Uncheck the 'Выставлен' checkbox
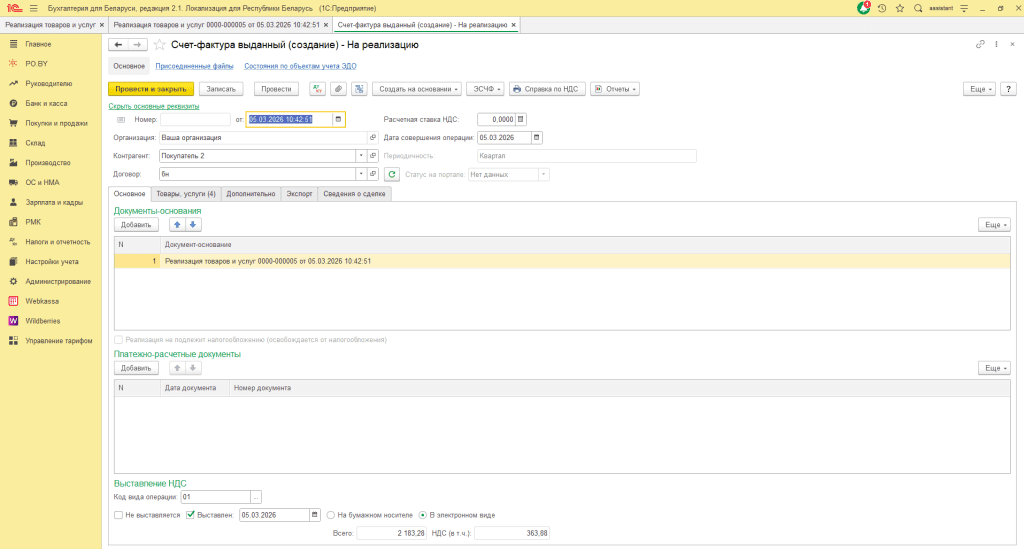 coord(190,515)
